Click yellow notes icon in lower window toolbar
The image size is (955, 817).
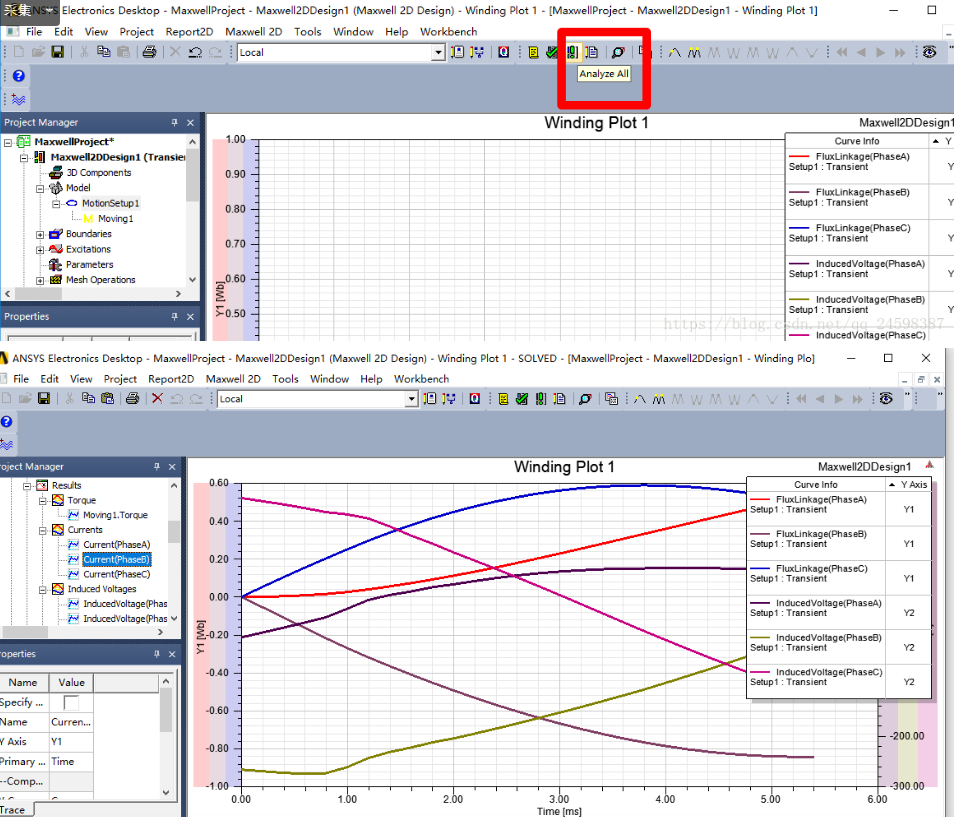[503, 398]
